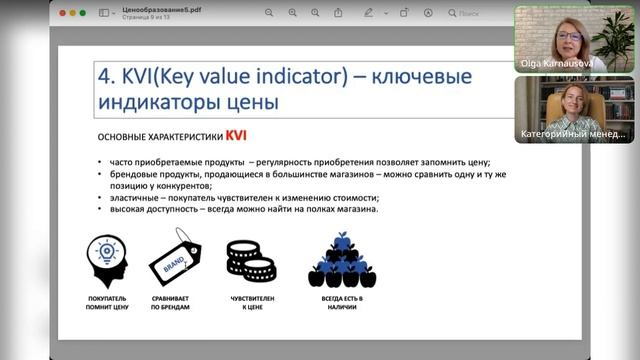
Task: Open the Share icon in Preview toolbar
Action: click(x=338, y=13)
